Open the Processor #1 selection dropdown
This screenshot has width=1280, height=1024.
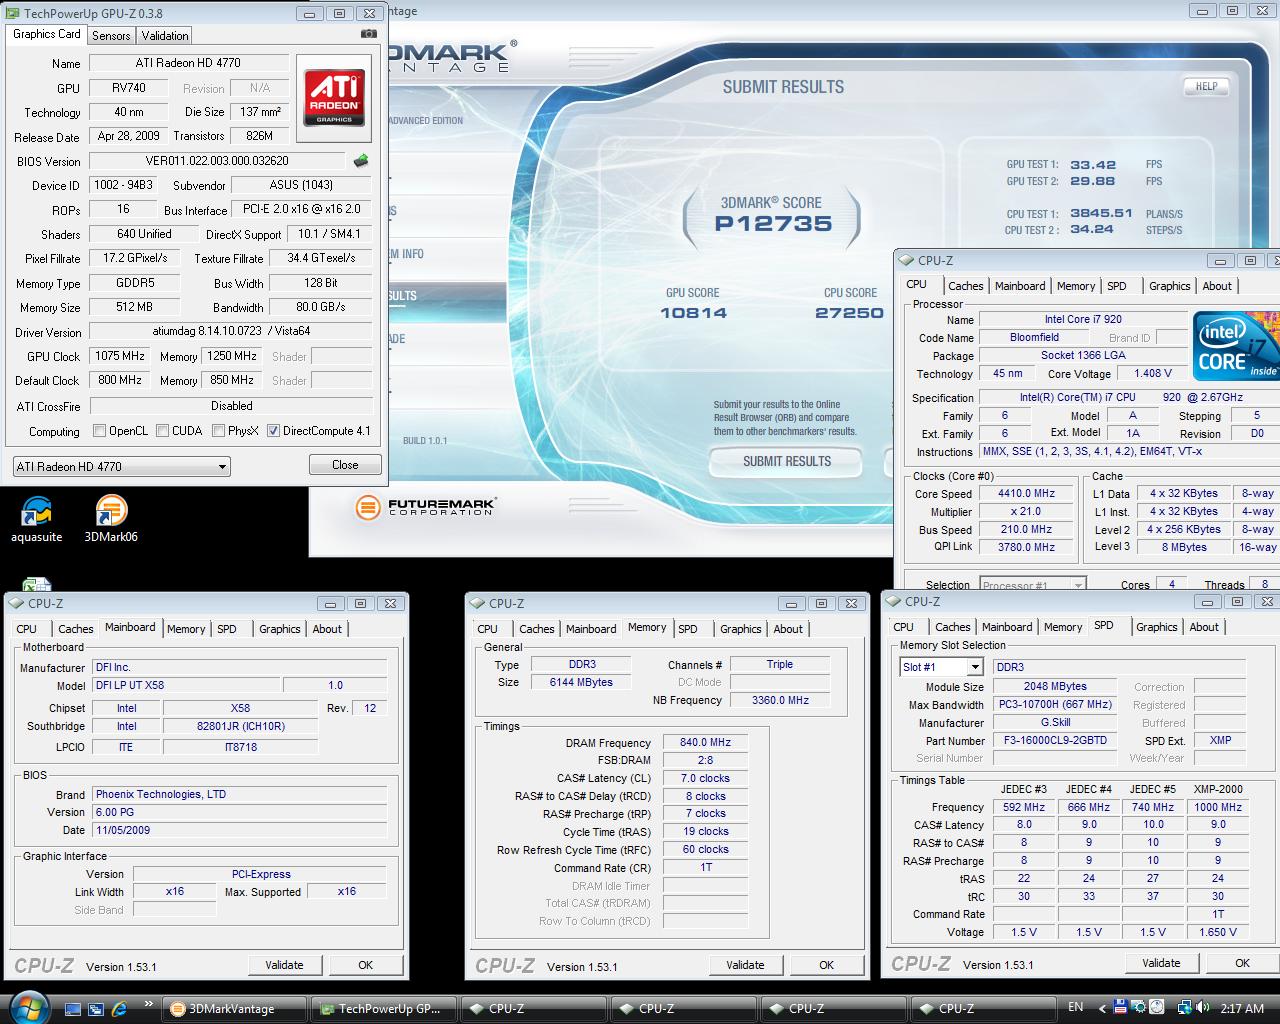(1032, 585)
